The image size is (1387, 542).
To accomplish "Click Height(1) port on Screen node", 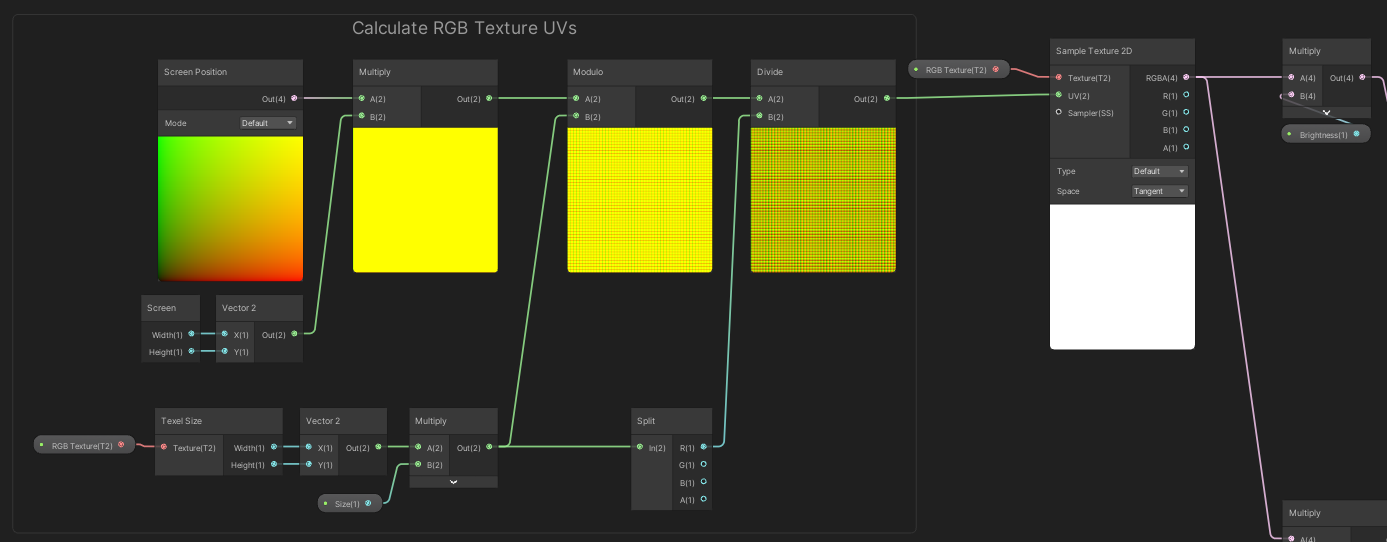I will [191, 351].
